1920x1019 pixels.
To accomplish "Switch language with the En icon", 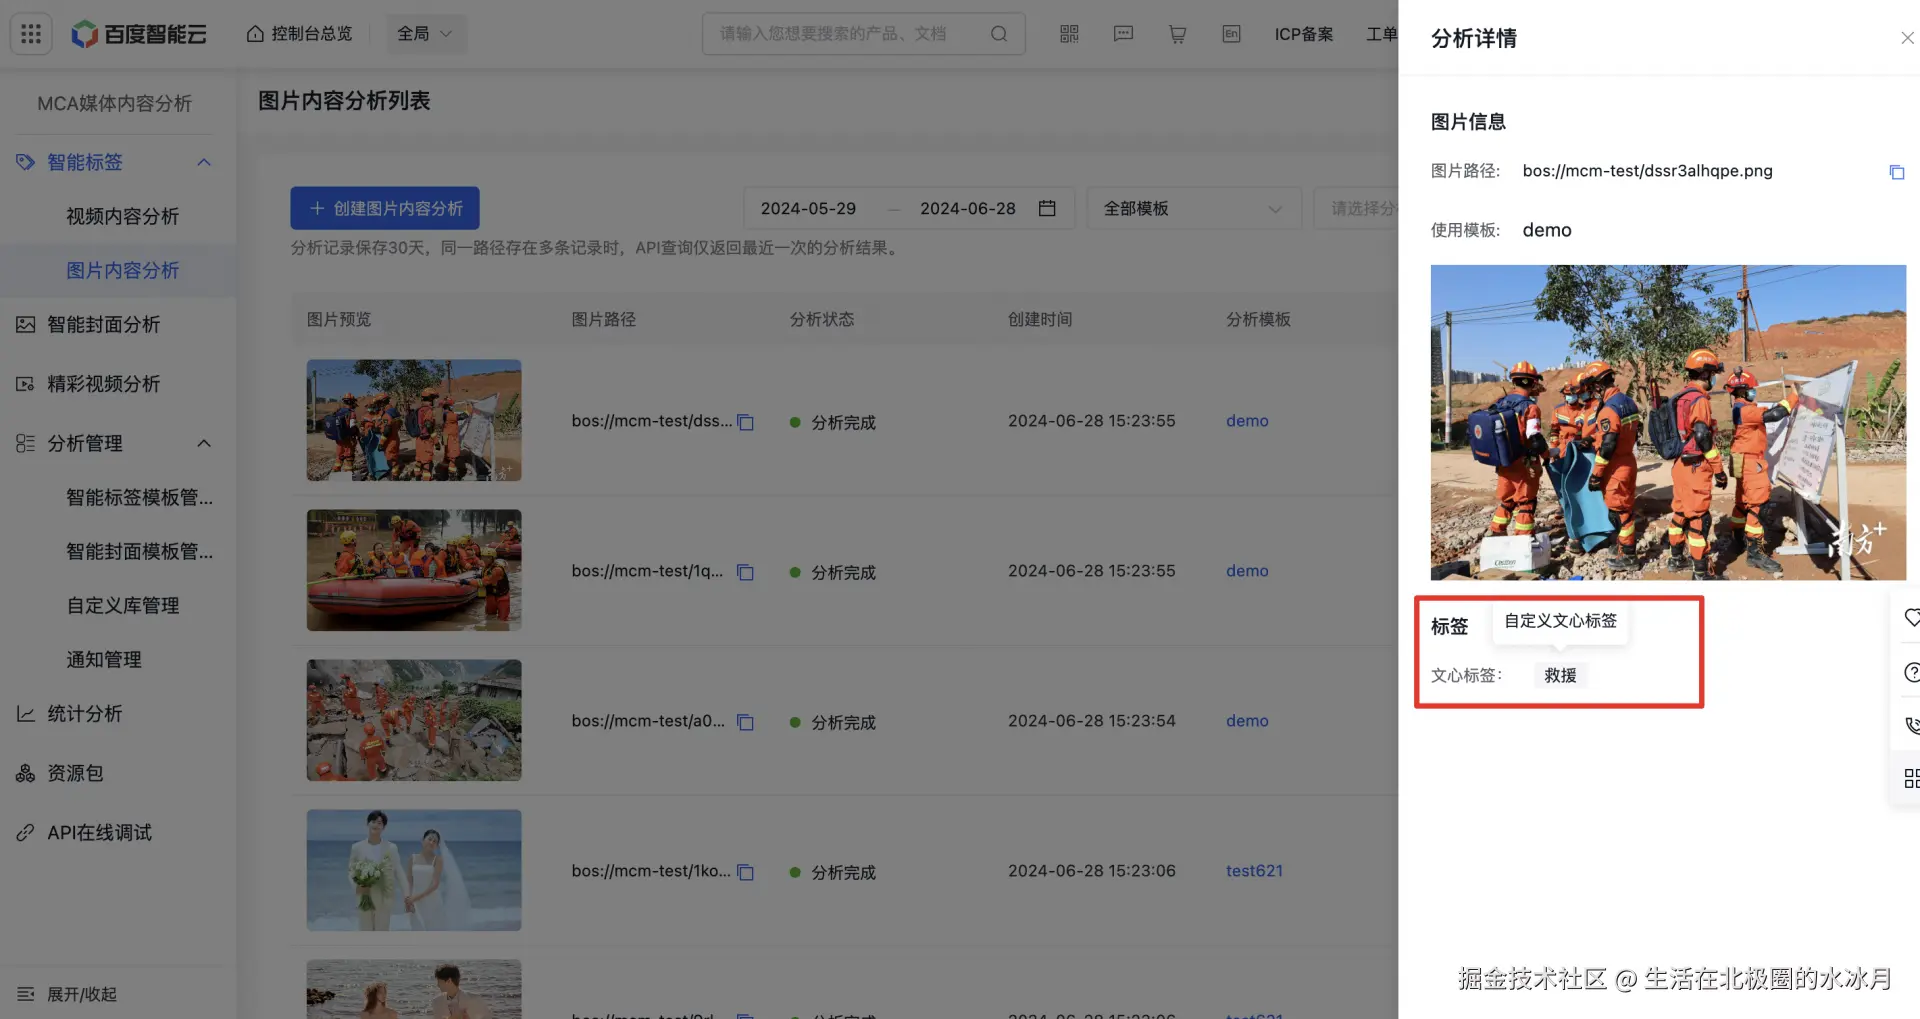I will (1231, 34).
